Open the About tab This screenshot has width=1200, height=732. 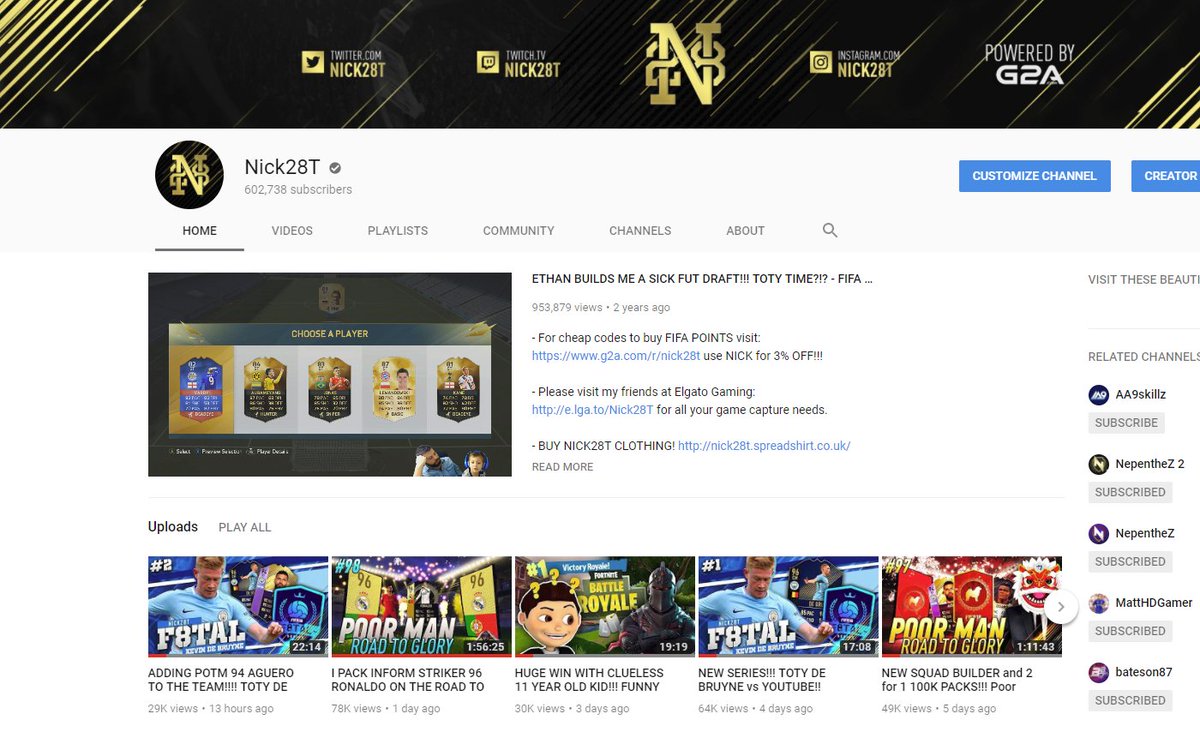tap(745, 230)
